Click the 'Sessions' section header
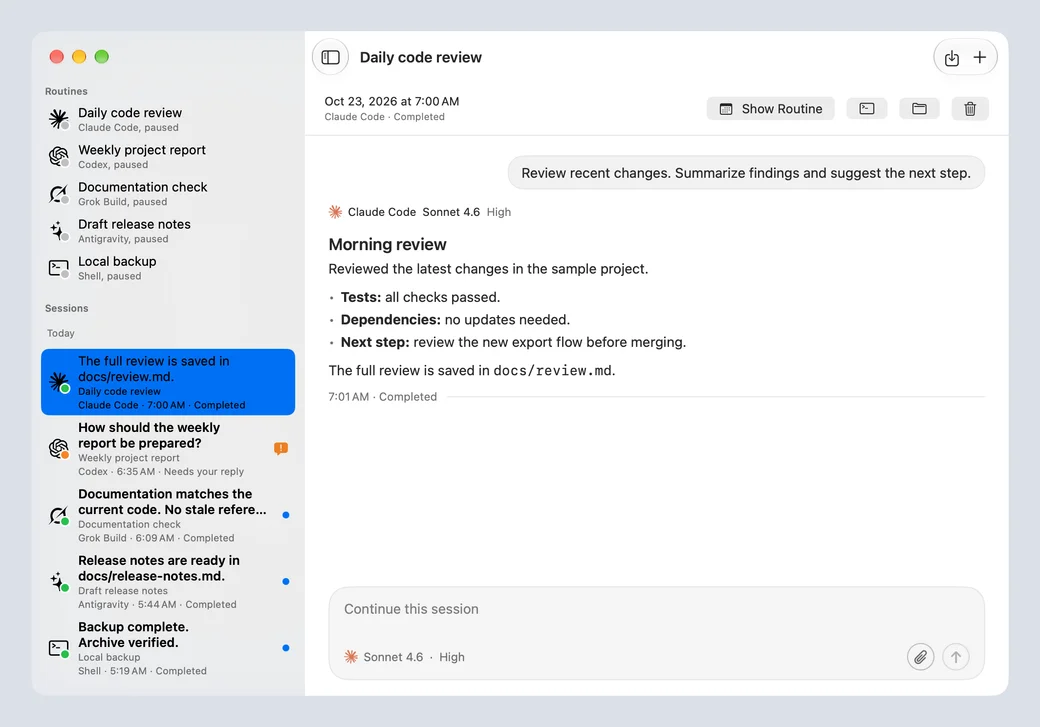The image size is (1040, 727). (x=66, y=308)
